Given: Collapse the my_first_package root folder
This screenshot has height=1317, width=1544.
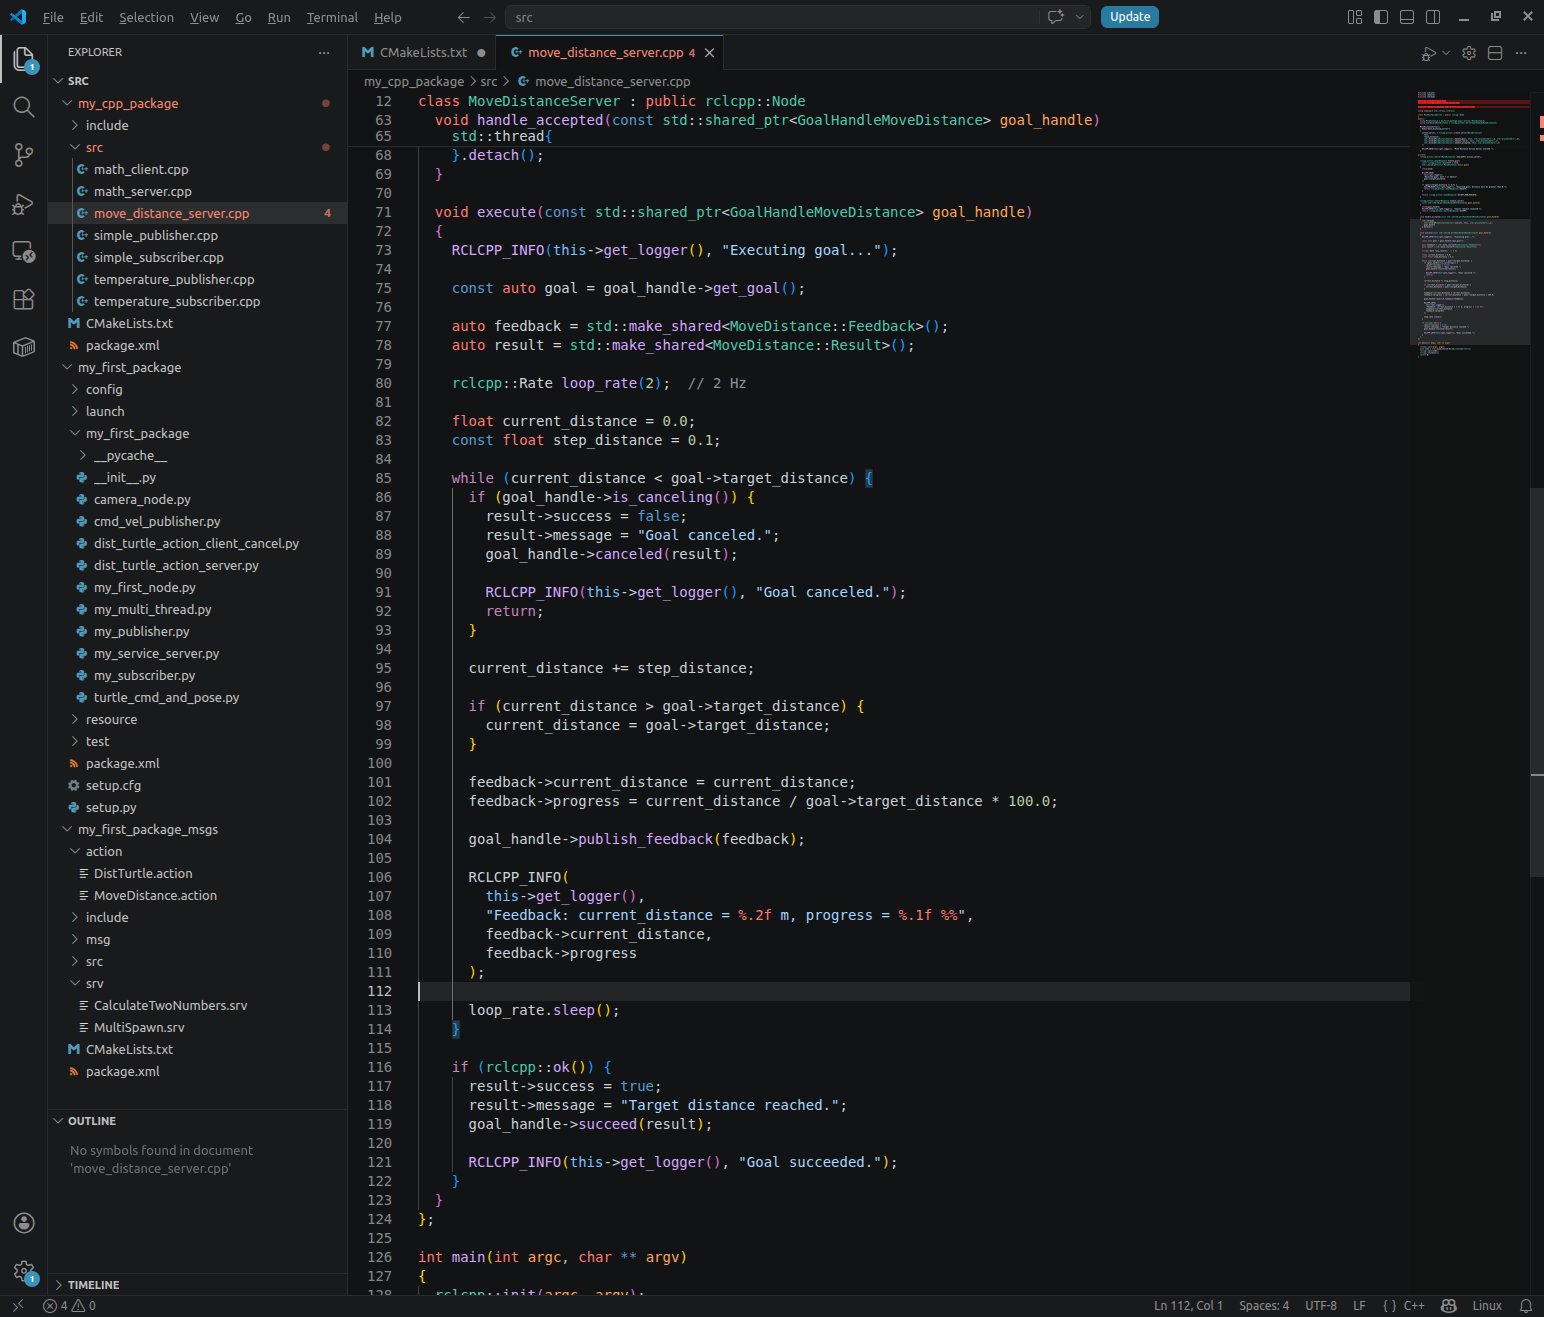Looking at the screenshot, I should (67, 367).
